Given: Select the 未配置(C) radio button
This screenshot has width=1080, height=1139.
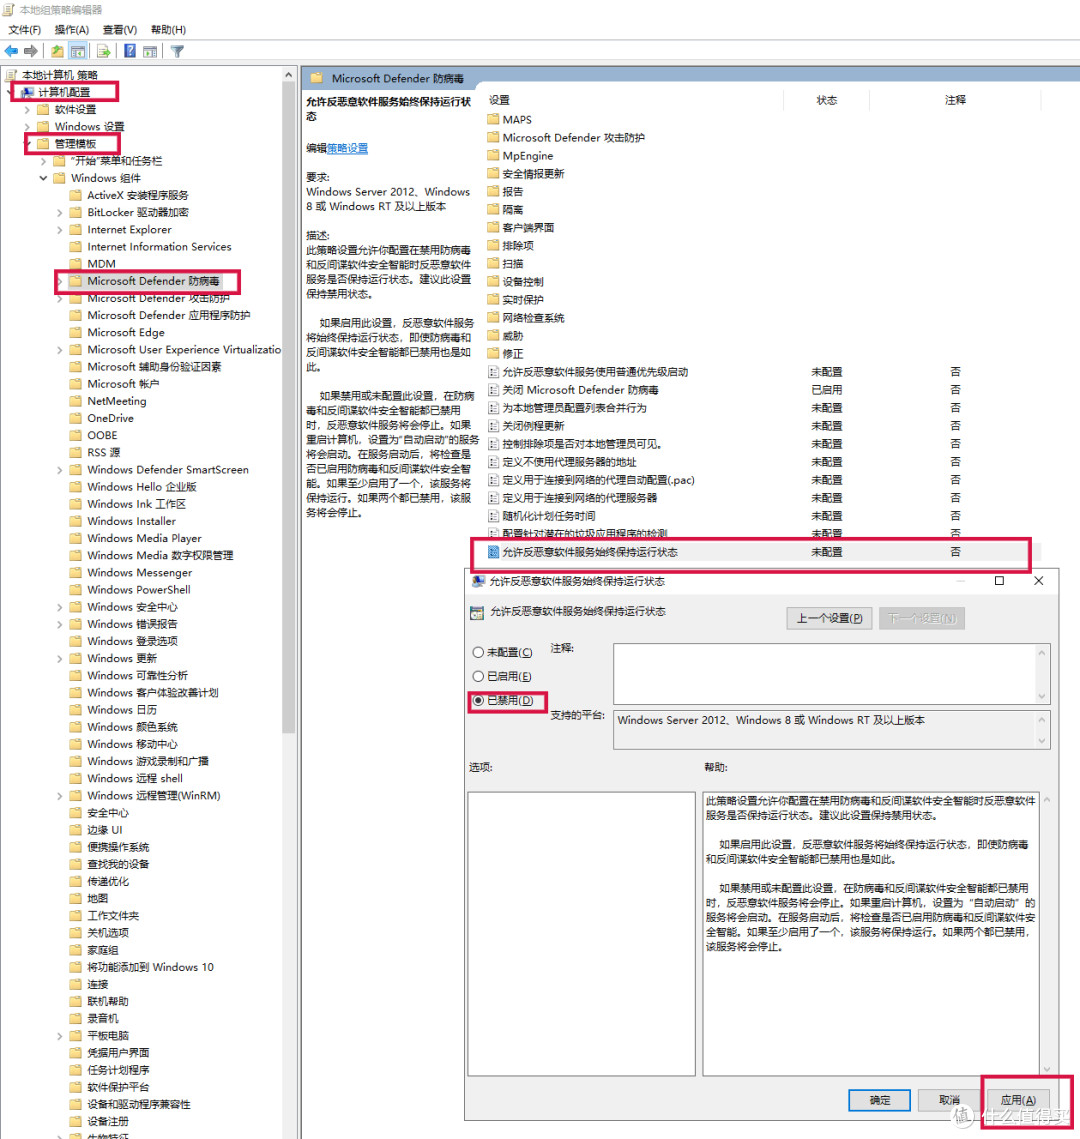Looking at the screenshot, I should coord(478,652).
